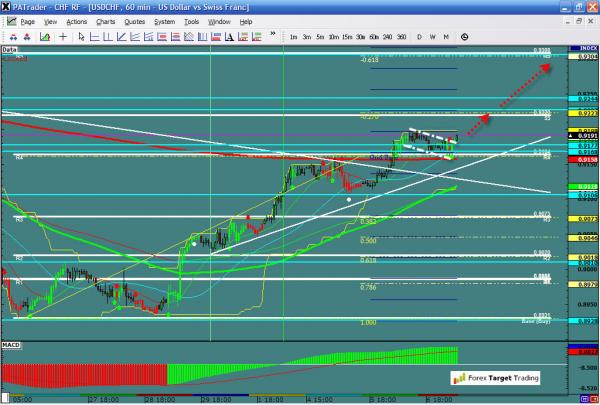Click the black 0.9191 current price tag
Image resolution: width=600 pixels, height=405 pixels.
584,136
